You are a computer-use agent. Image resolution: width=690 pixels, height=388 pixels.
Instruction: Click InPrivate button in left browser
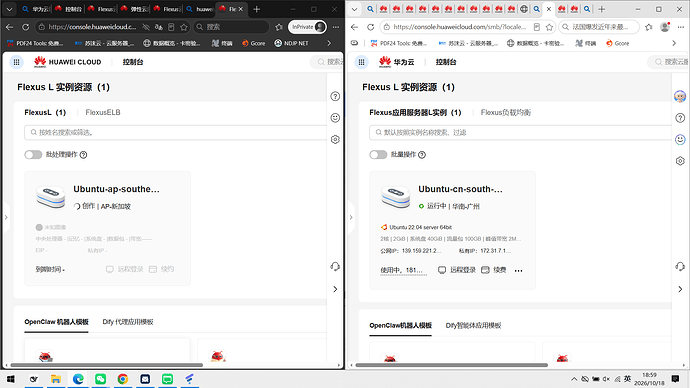tap(307, 27)
